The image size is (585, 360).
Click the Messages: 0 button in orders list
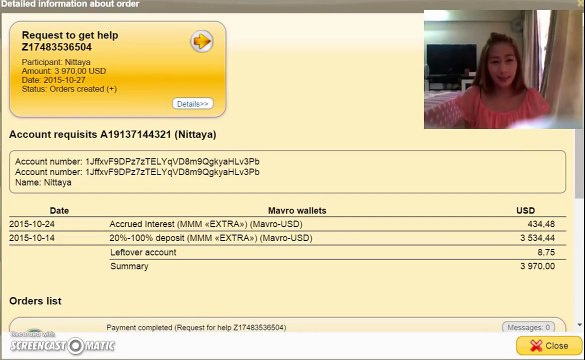click(528, 328)
